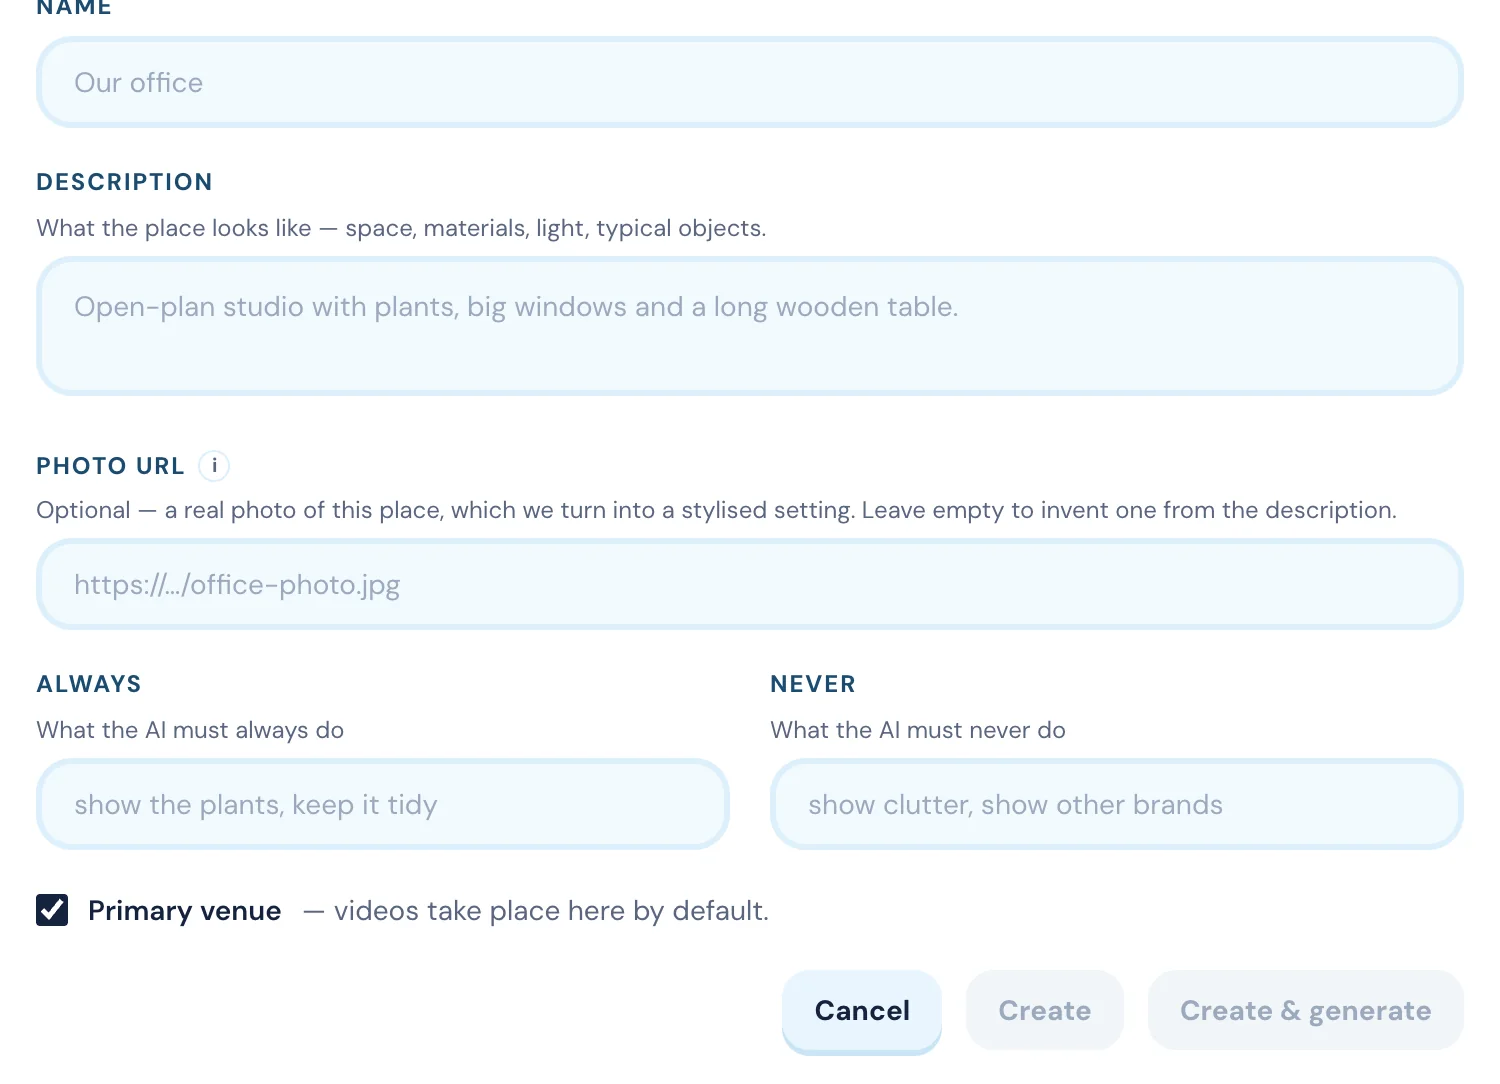The height and width of the screenshot is (1084, 1500).
Task: Focus the Name field with 'Our office' placeholder
Action: (x=750, y=83)
